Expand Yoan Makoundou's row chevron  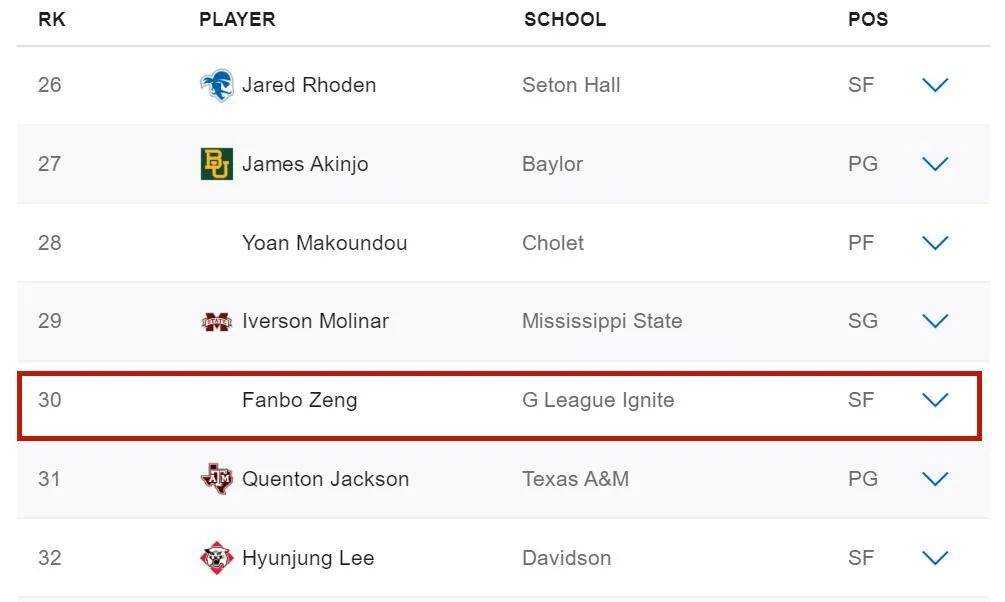coord(935,243)
